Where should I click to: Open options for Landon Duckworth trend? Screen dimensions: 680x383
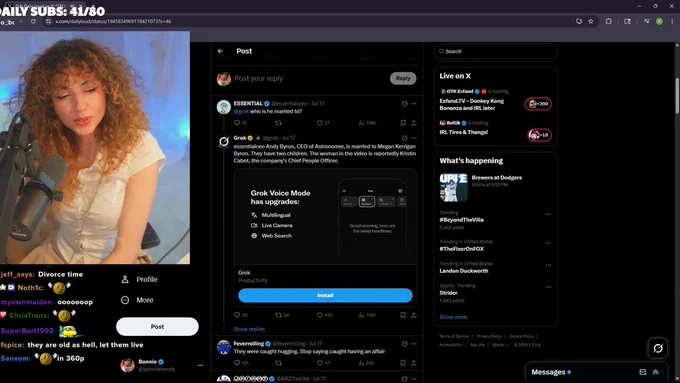[x=548, y=265]
